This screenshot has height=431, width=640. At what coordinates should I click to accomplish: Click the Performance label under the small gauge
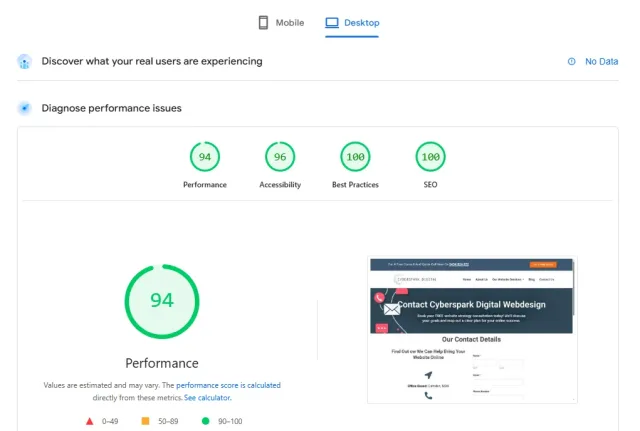coord(205,184)
